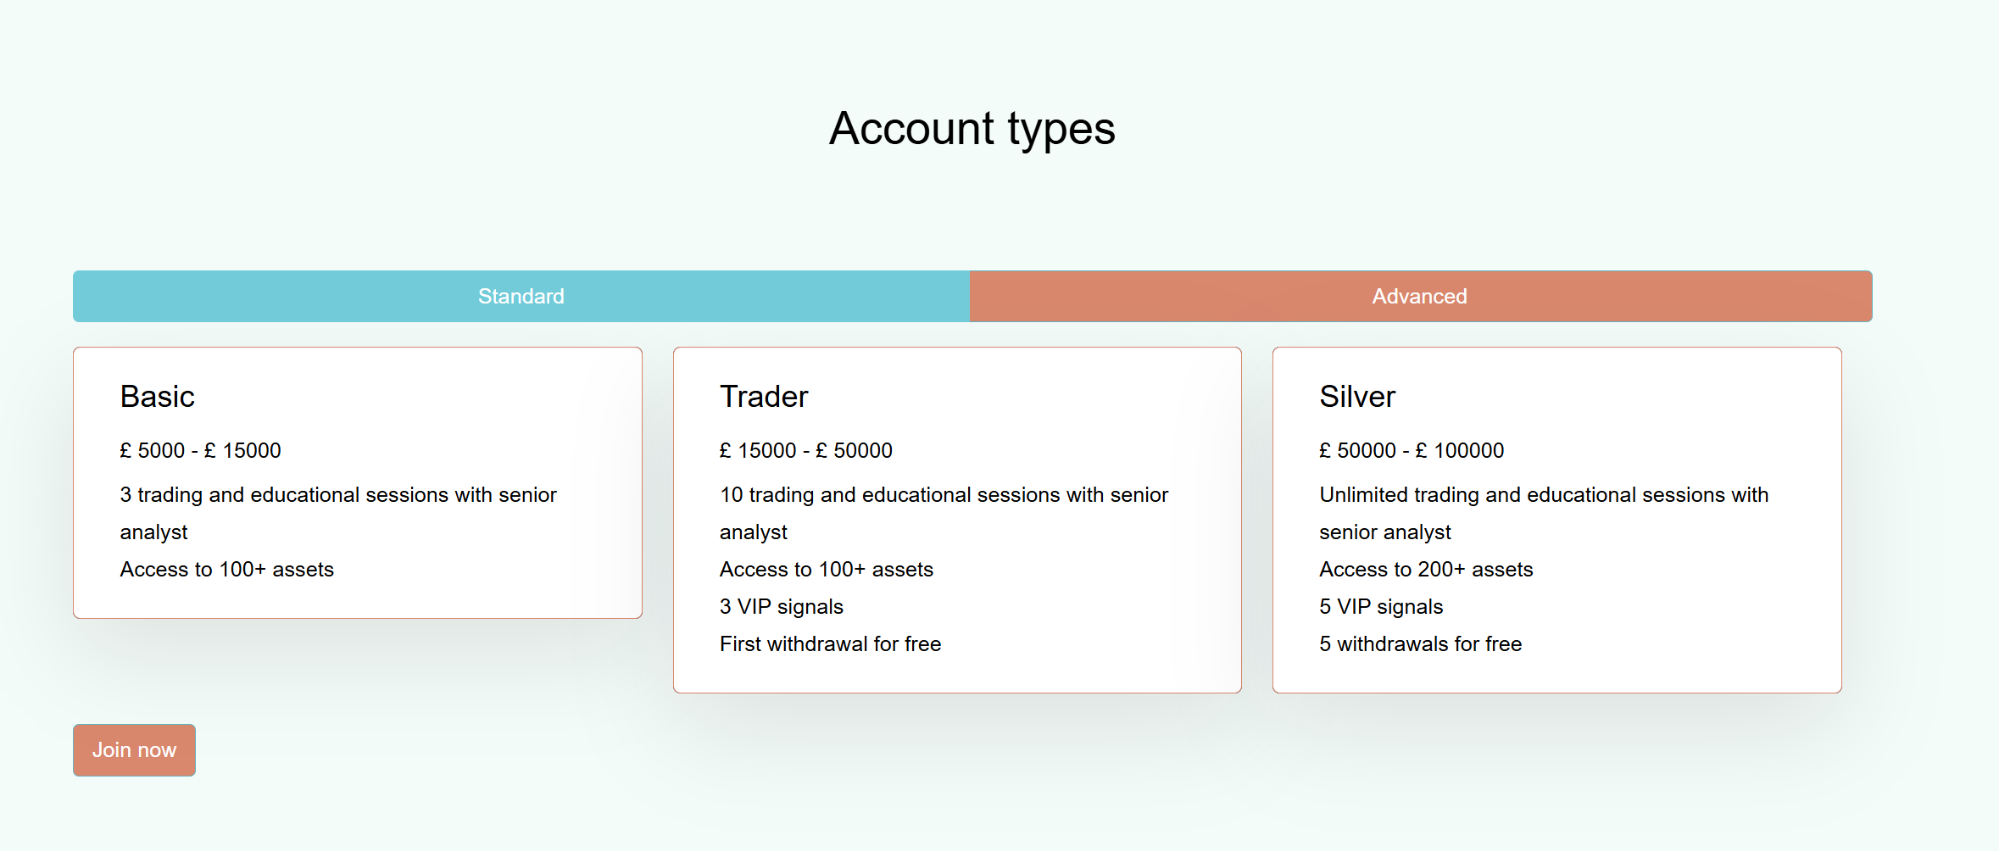Click the £ 15000 - £ 50000 price range
The image size is (1999, 852).
[x=806, y=451]
